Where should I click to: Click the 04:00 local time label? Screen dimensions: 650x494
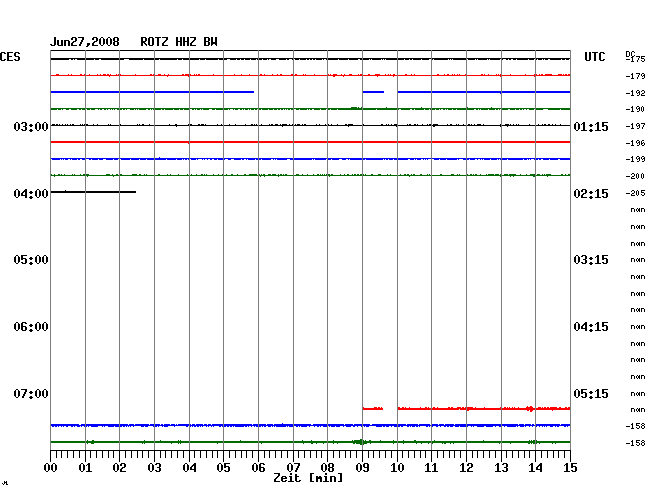point(31,194)
